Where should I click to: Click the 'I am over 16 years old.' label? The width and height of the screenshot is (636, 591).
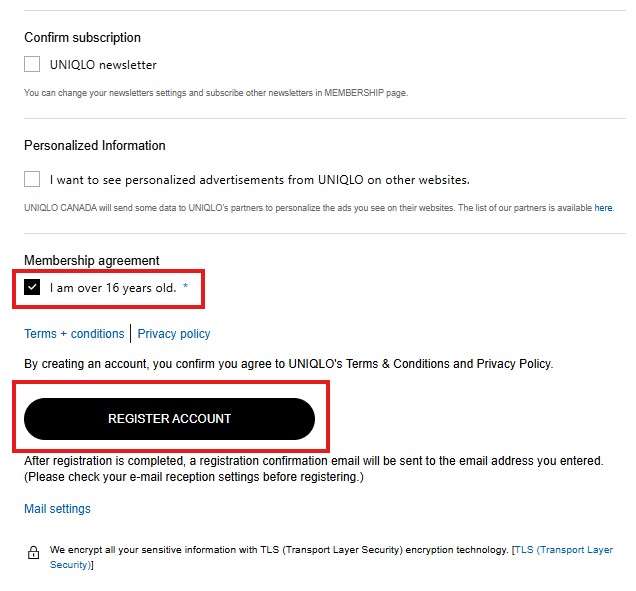pyautogui.click(x=113, y=288)
